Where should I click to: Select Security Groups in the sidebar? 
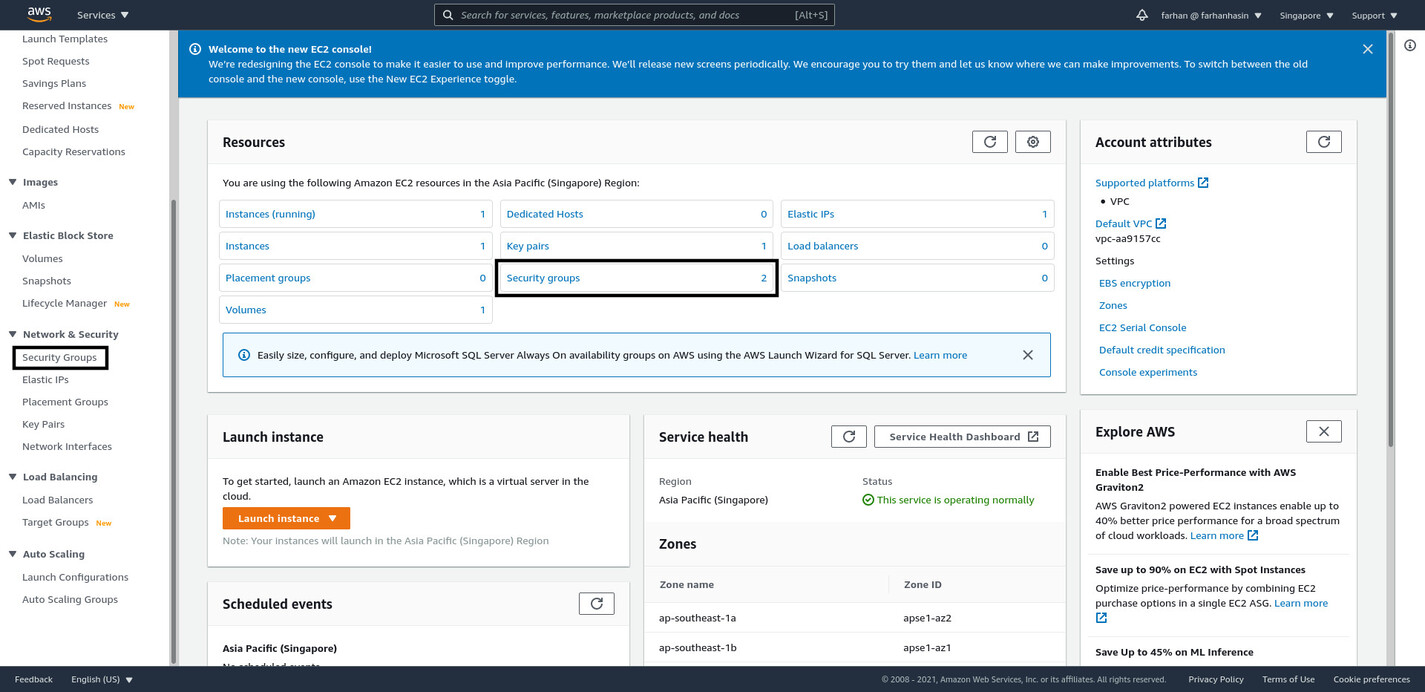point(60,357)
